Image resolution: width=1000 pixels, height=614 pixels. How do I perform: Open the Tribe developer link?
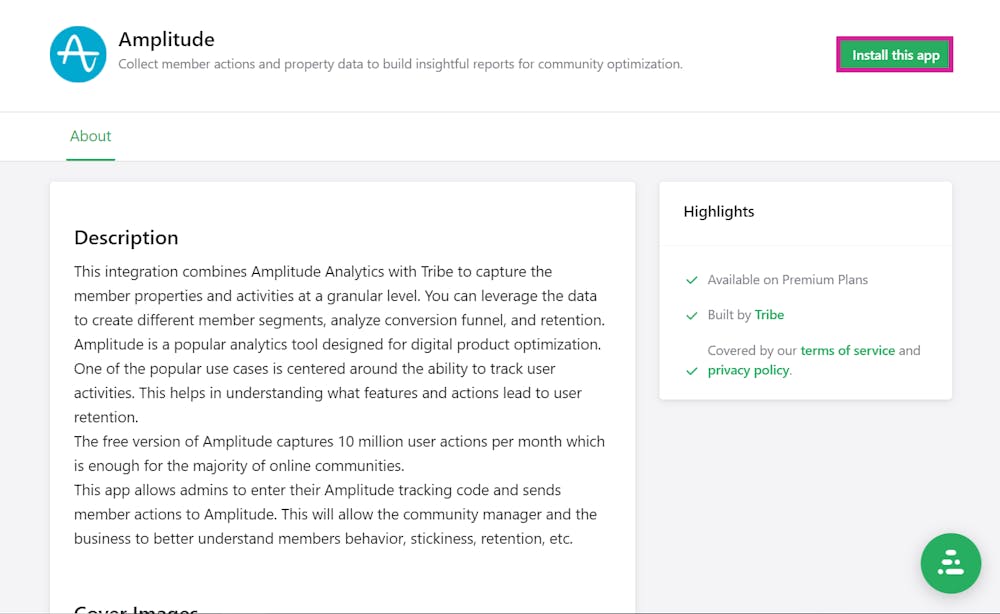click(x=769, y=315)
